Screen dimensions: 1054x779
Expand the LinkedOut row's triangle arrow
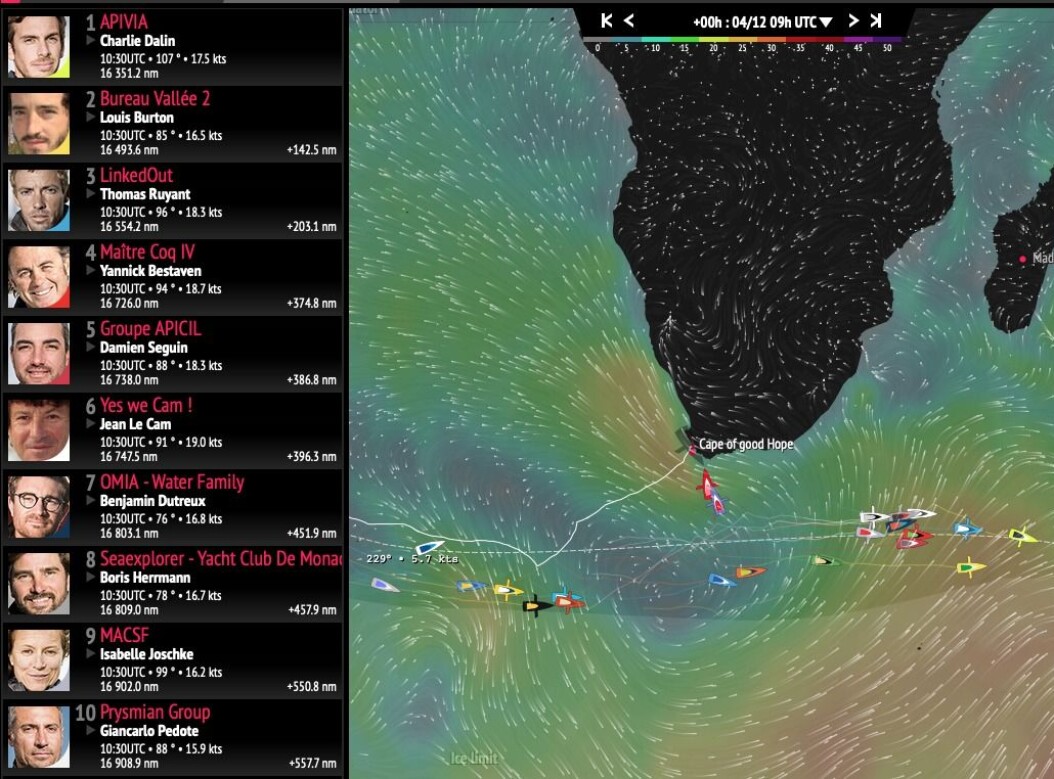91,194
